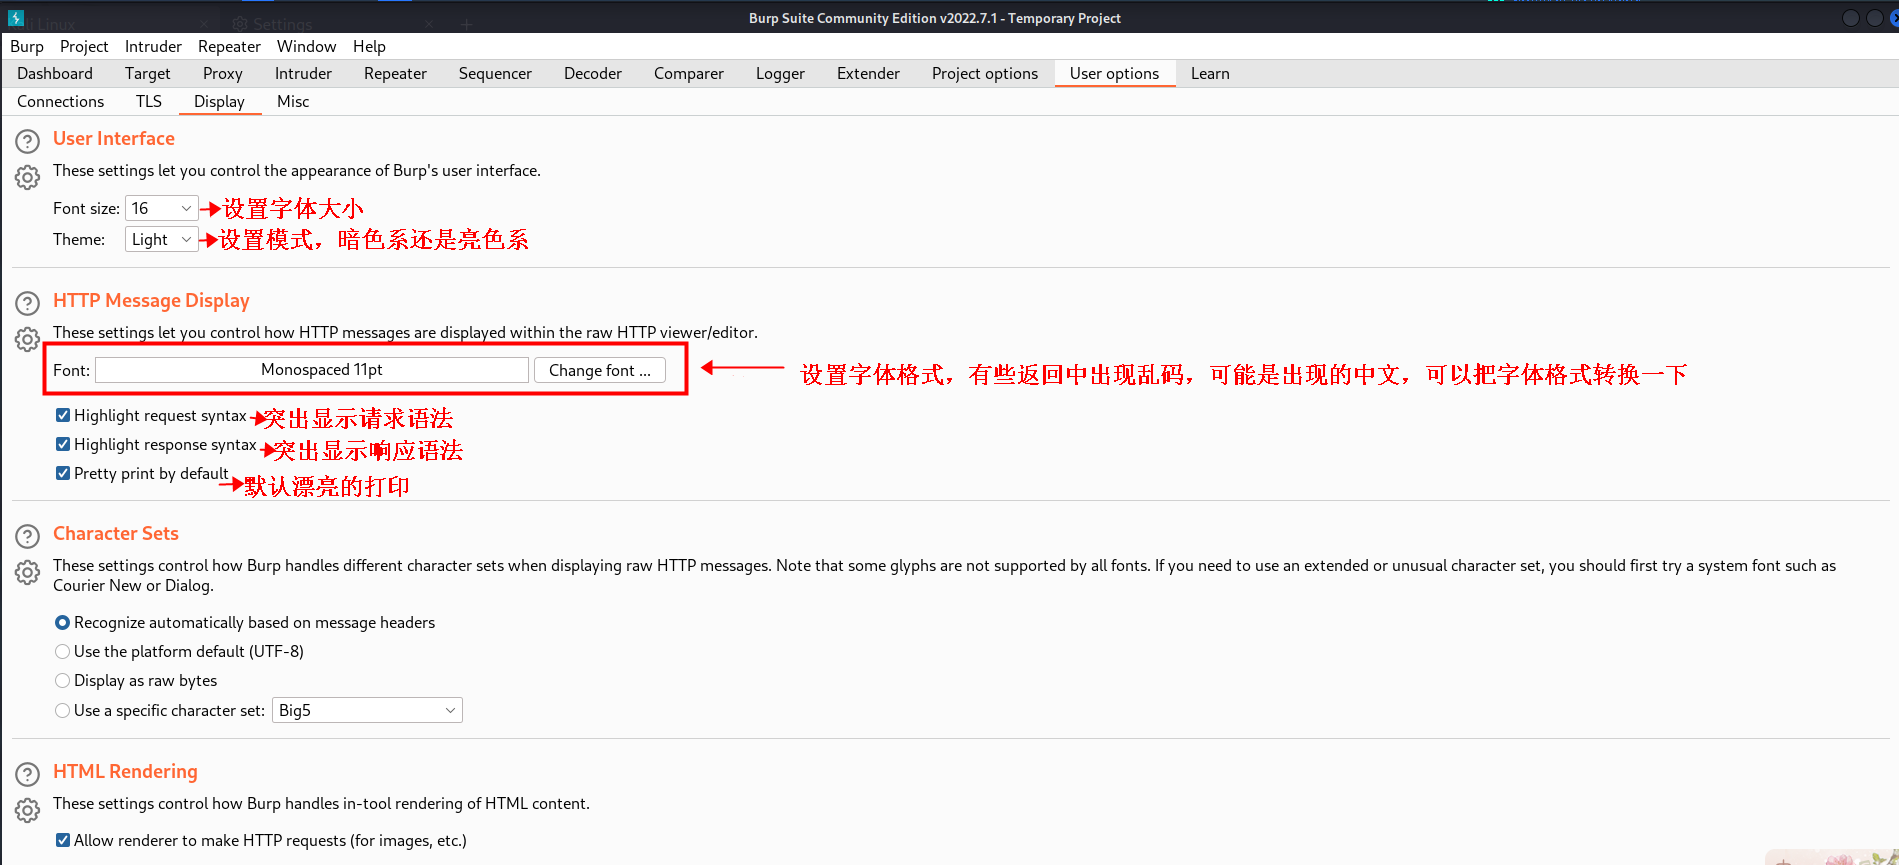
Task: Switch to the Dashboard tab
Action: click(55, 73)
